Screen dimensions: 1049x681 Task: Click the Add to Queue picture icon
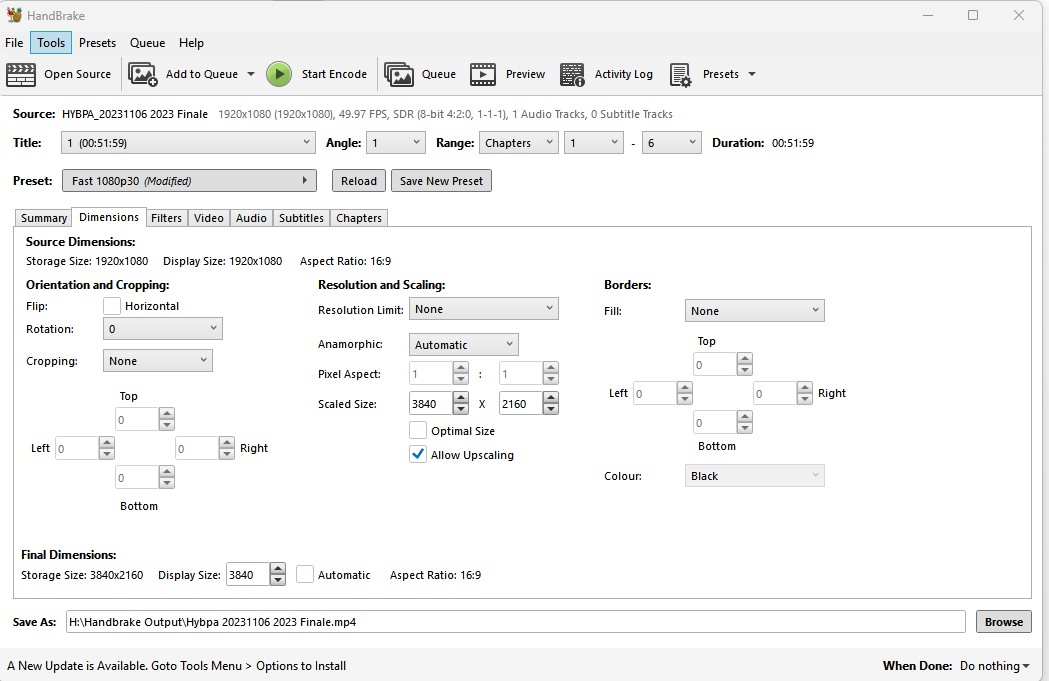click(143, 74)
